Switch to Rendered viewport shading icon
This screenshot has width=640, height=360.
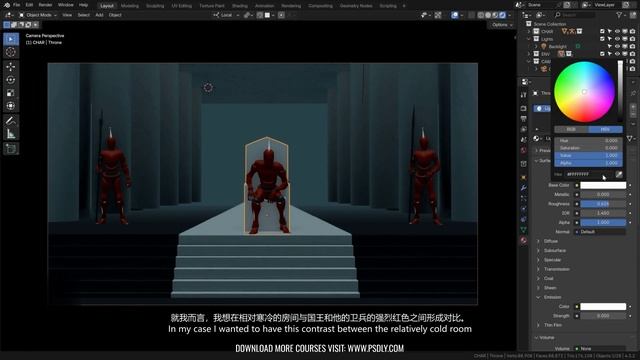click(502, 15)
